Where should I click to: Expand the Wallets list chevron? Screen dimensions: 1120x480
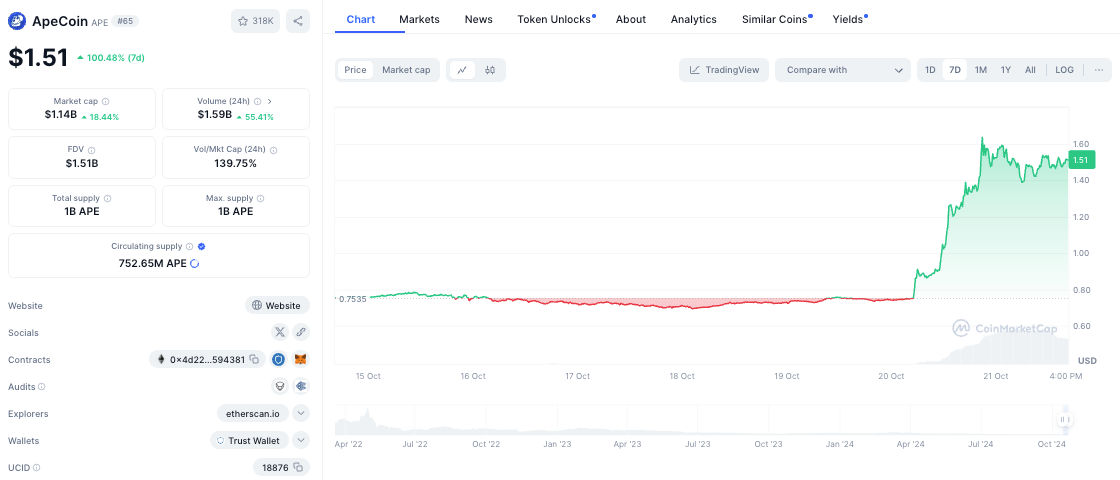coord(301,440)
